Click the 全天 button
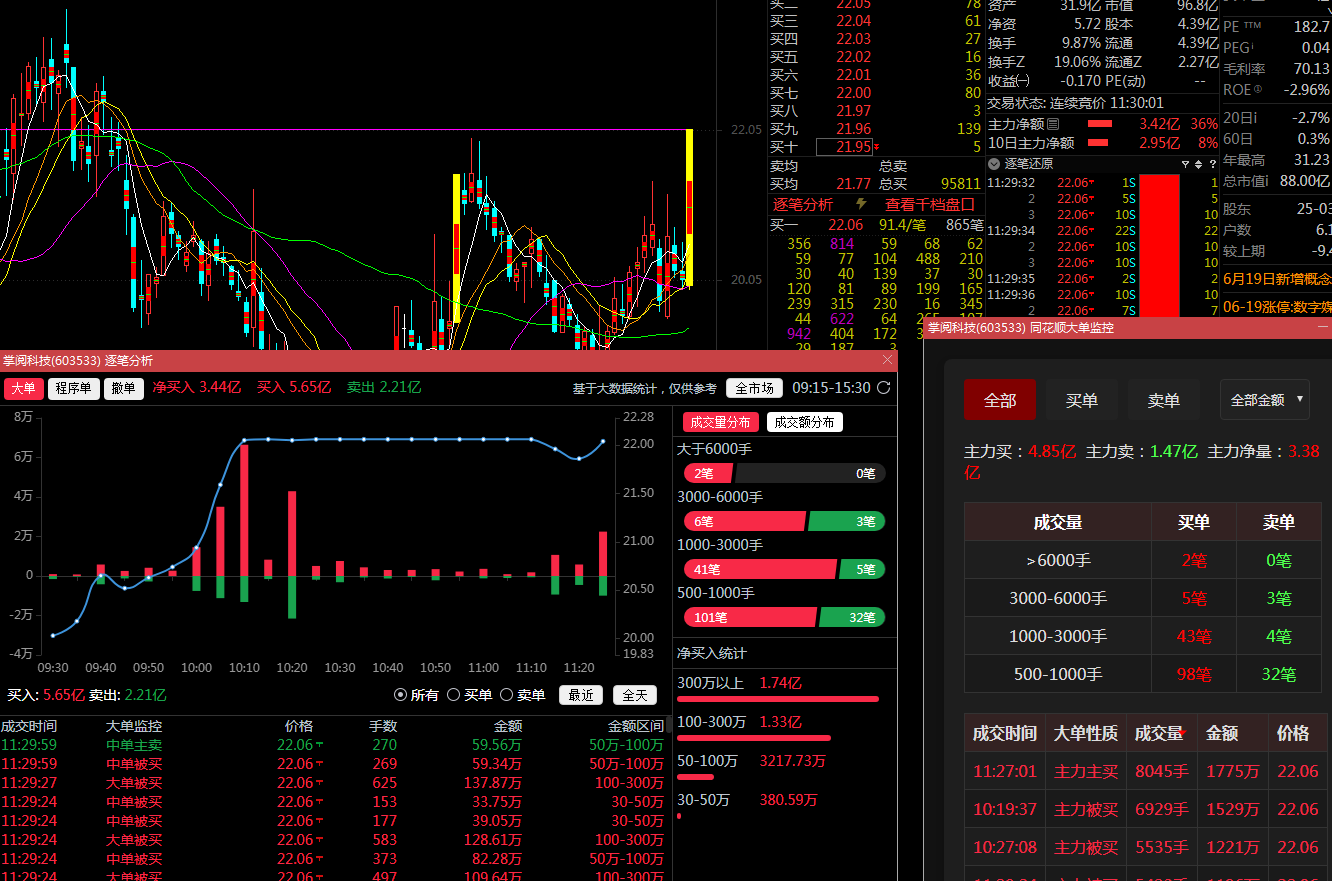 635,695
